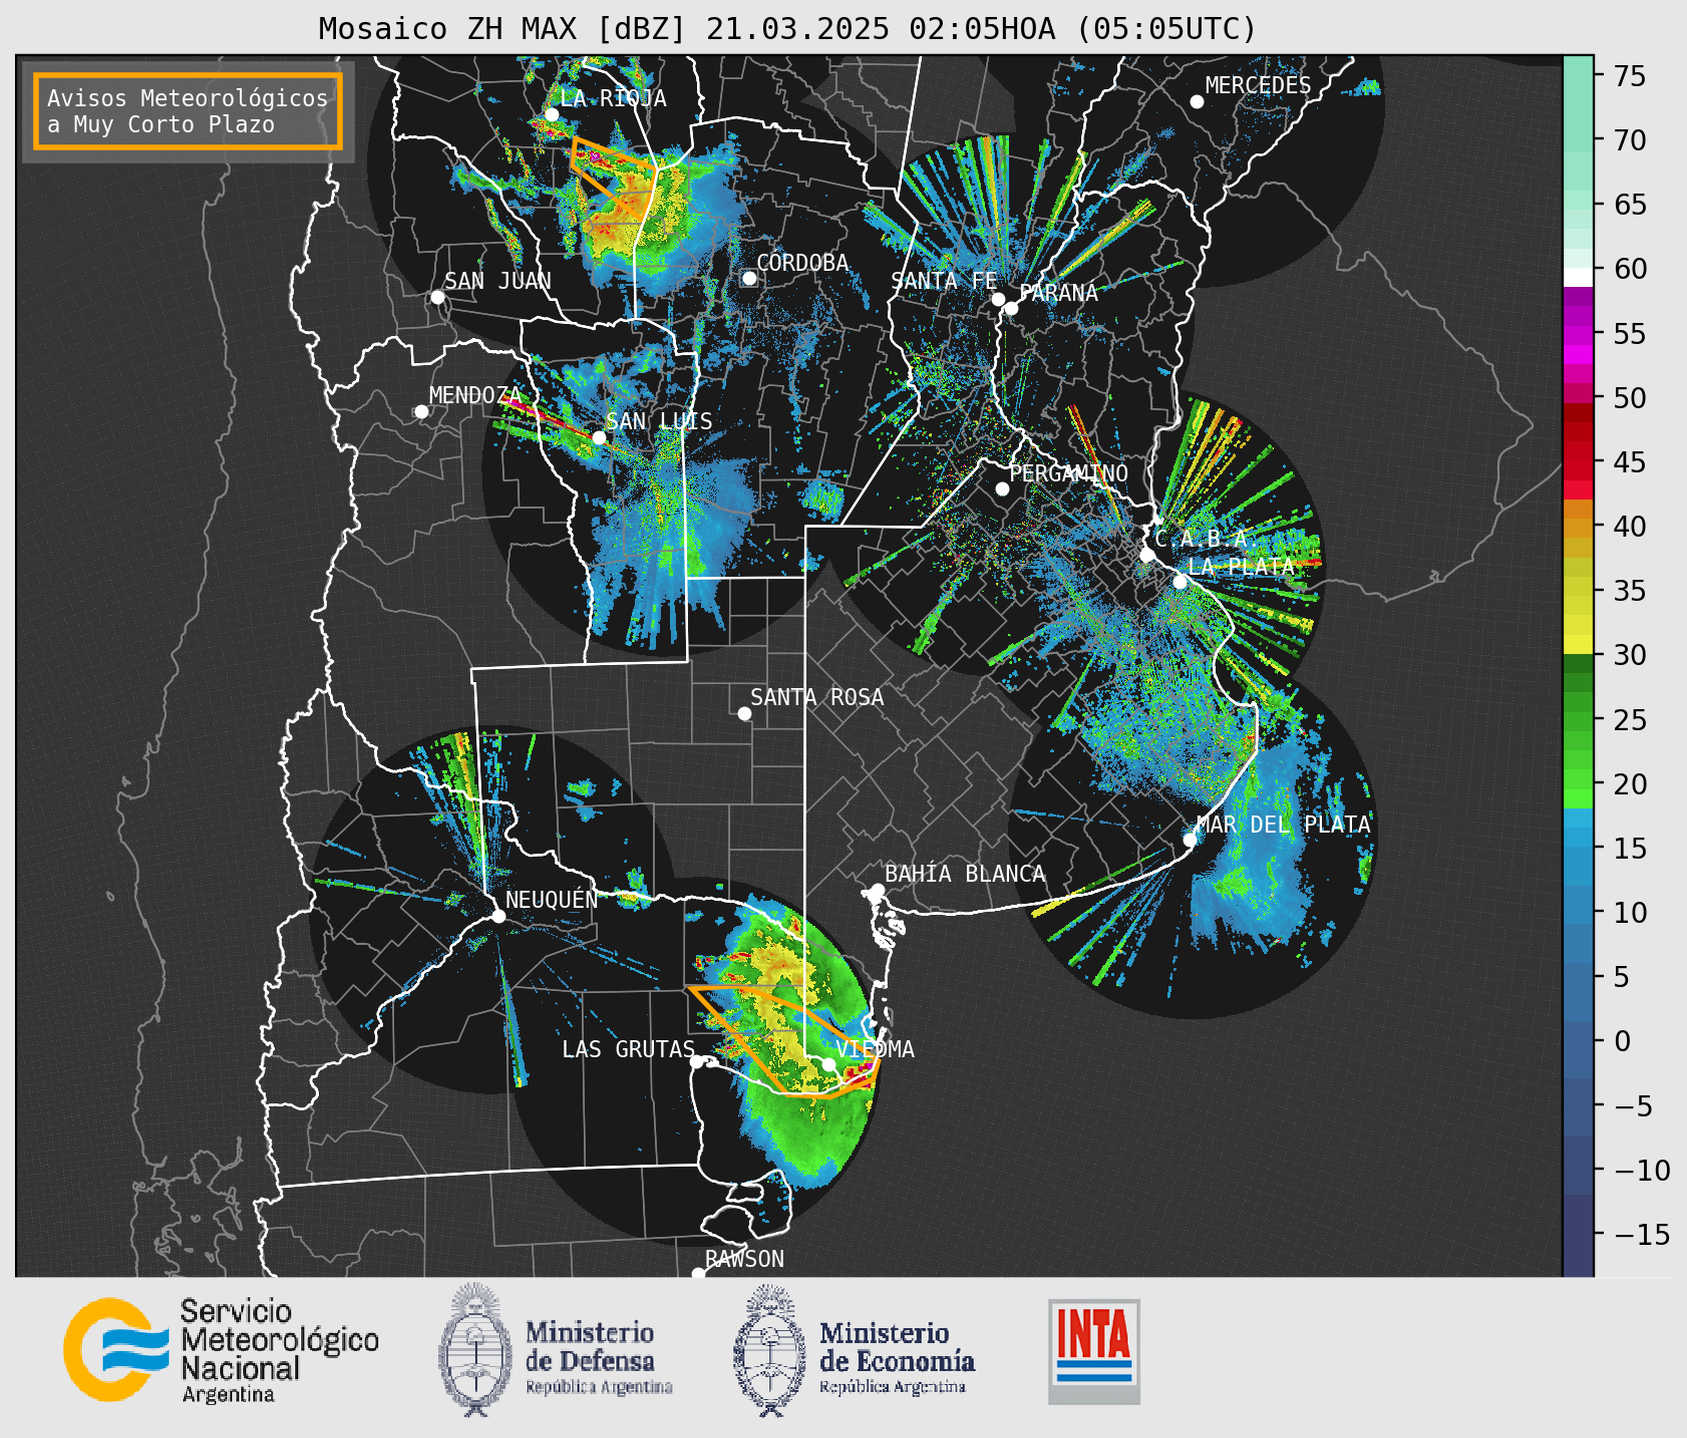The width and height of the screenshot is (1687, 1438).
Task: Click the Mar del Plata city marker dot
Action: (x=1189, y=840)
